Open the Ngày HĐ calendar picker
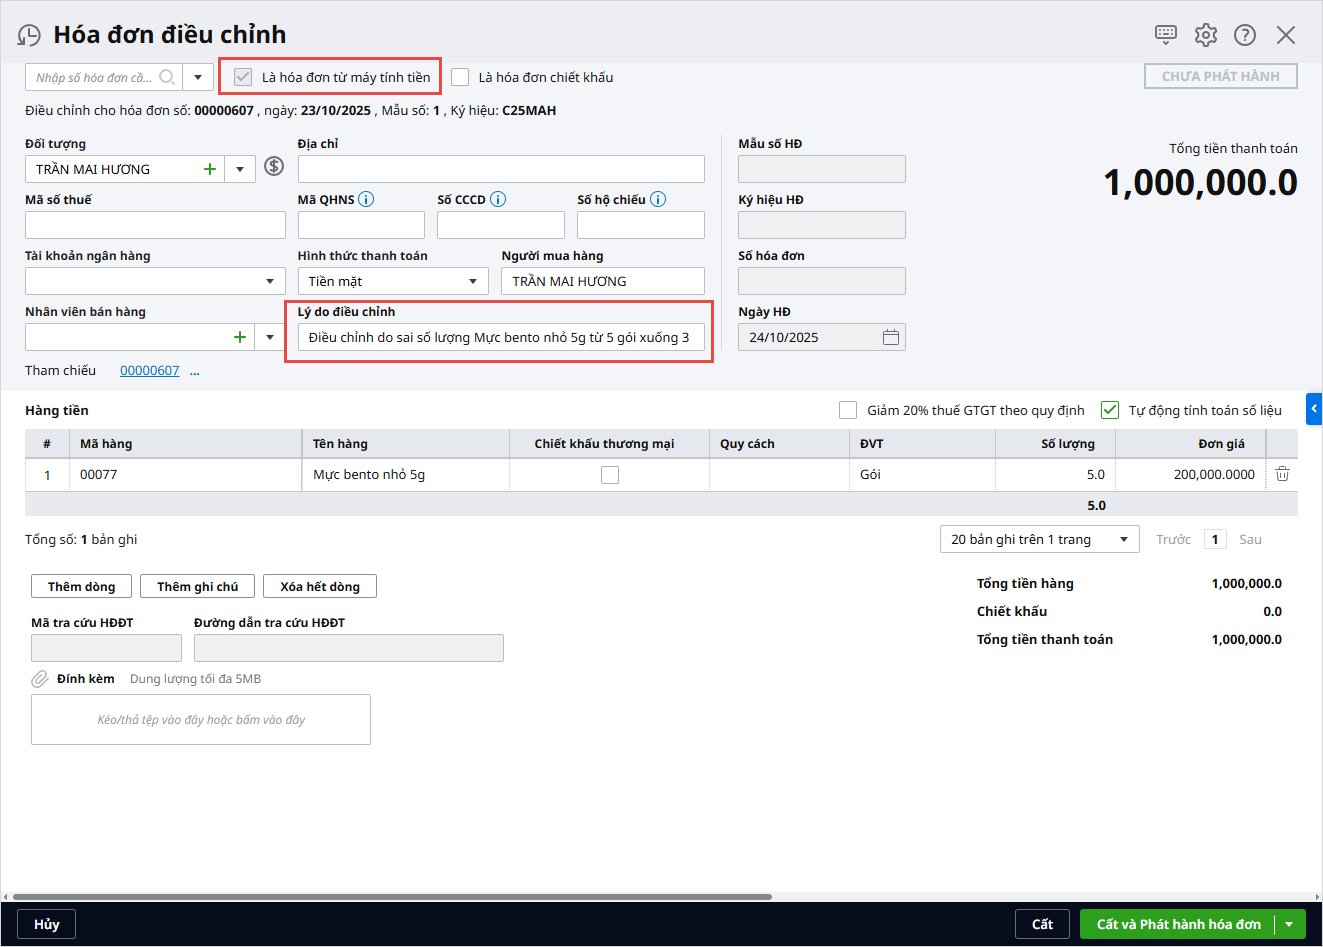 point(891,337)
